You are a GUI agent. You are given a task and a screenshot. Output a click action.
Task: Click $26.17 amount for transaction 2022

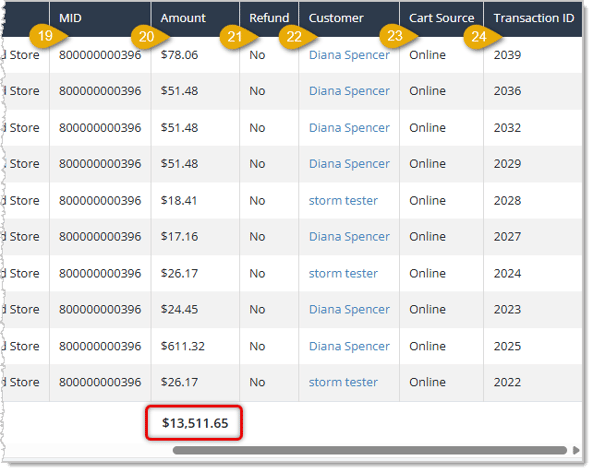click(x=179, y=382)
